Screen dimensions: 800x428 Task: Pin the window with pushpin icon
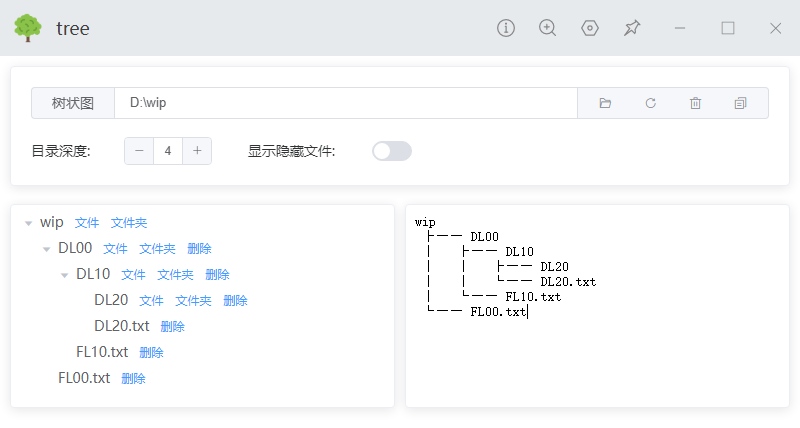tap(632, 28)
